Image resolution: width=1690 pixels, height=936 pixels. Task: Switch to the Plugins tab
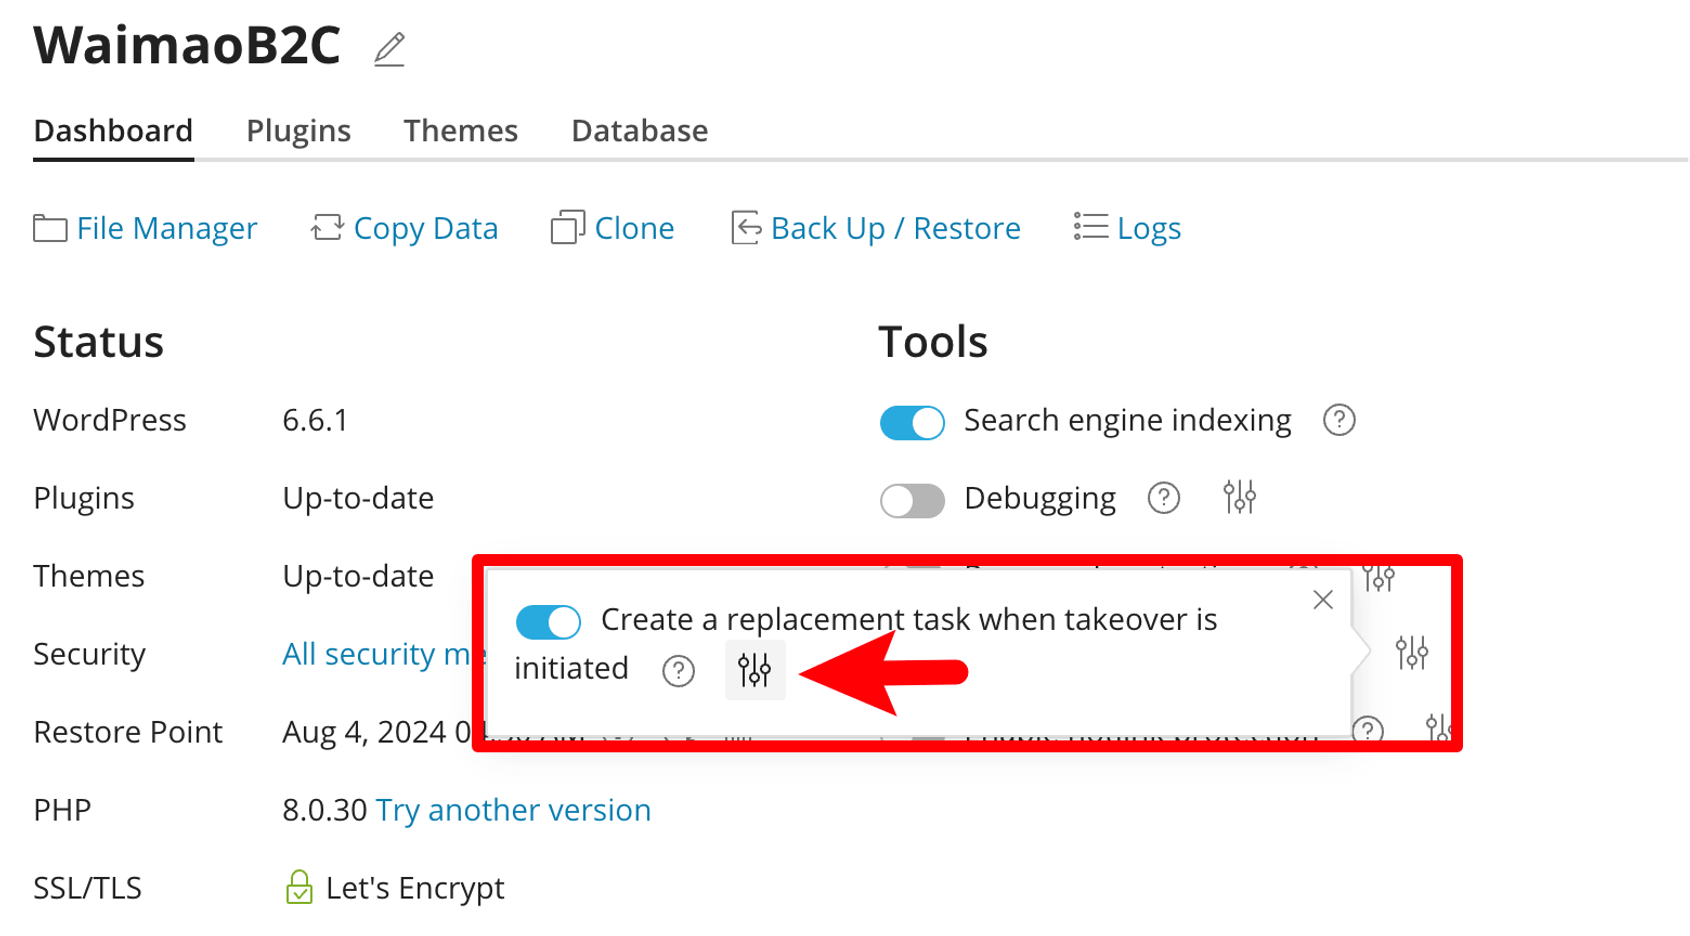297,130
